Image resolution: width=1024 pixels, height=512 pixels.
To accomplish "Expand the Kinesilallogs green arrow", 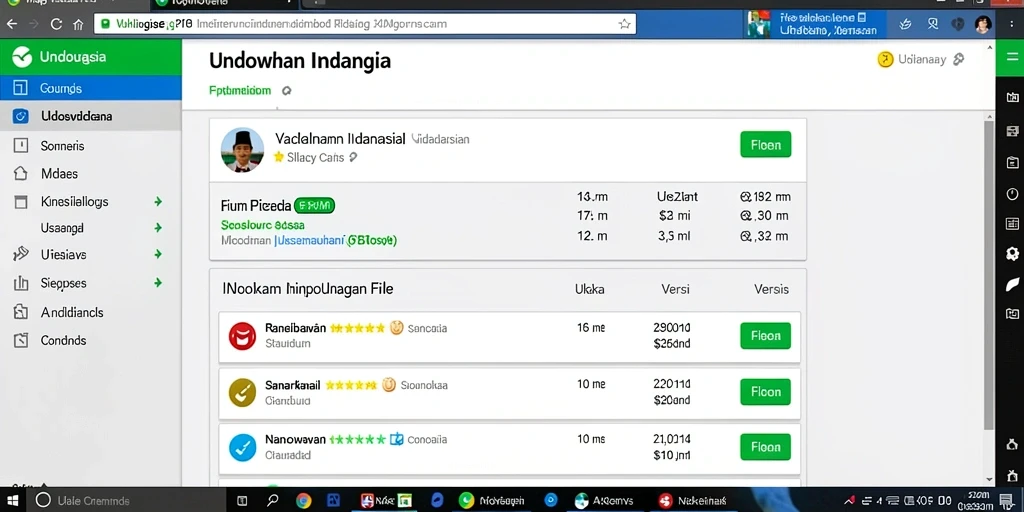I will click(157, 202).
